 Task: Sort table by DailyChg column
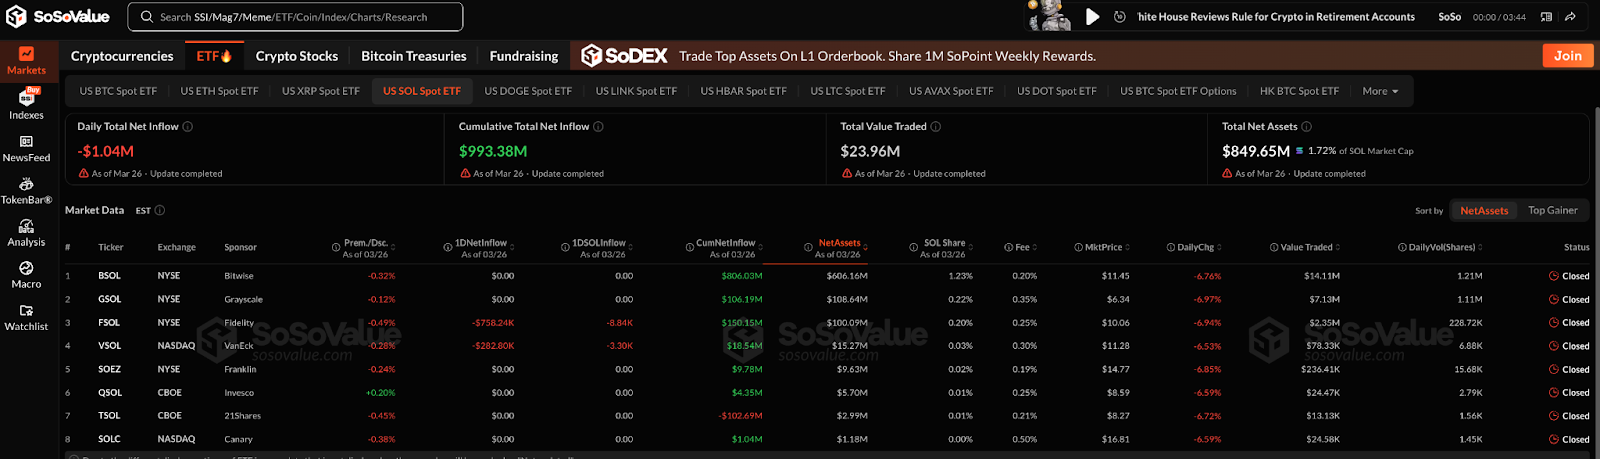tap(1196, 247)
